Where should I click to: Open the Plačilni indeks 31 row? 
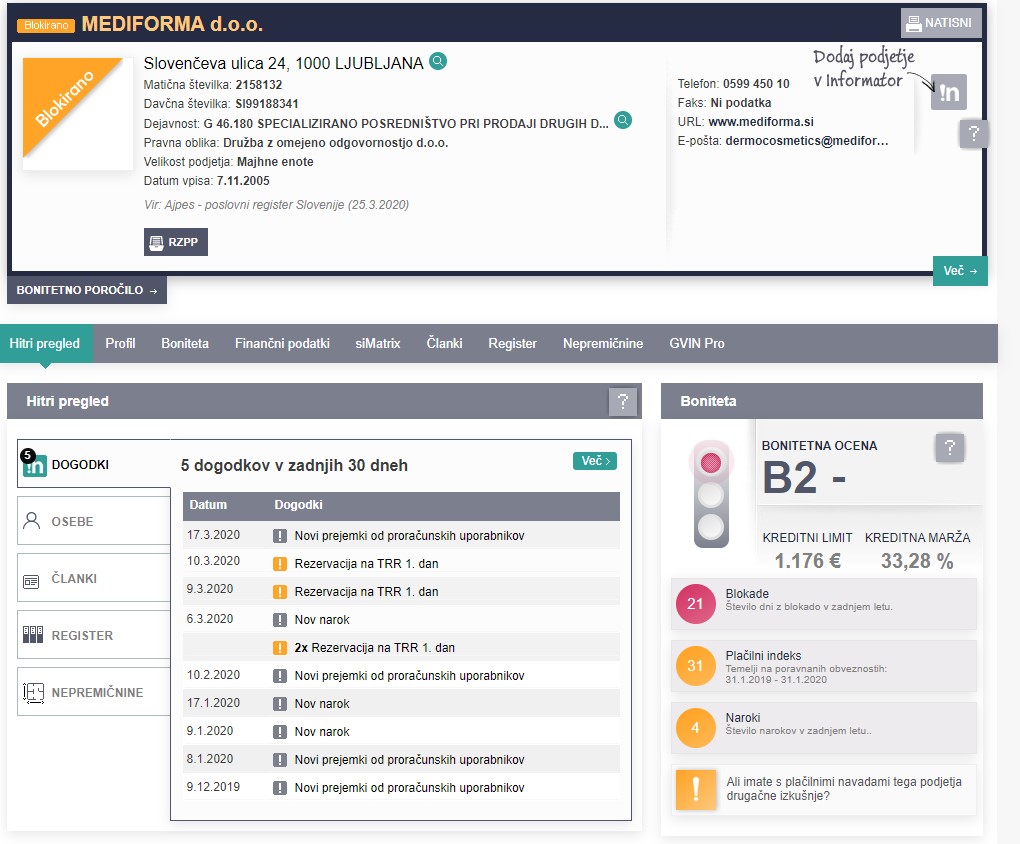[x=822, y=668]
